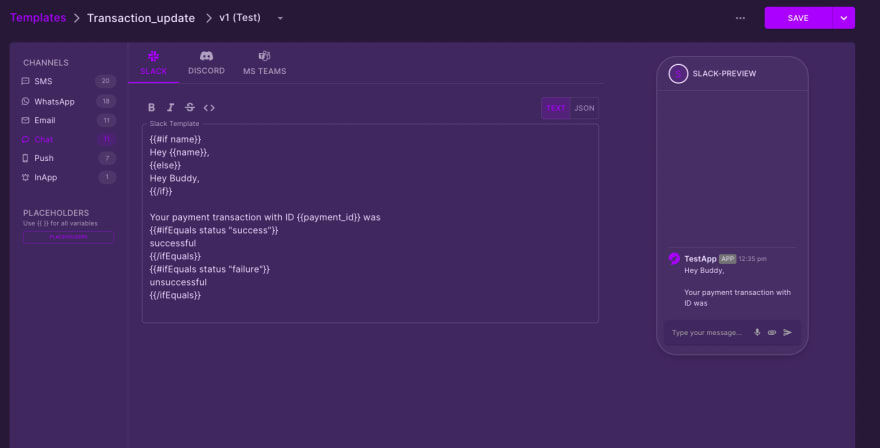Click the Type your message field
This screenshot has height=448, width=880.
click(707, 332)
